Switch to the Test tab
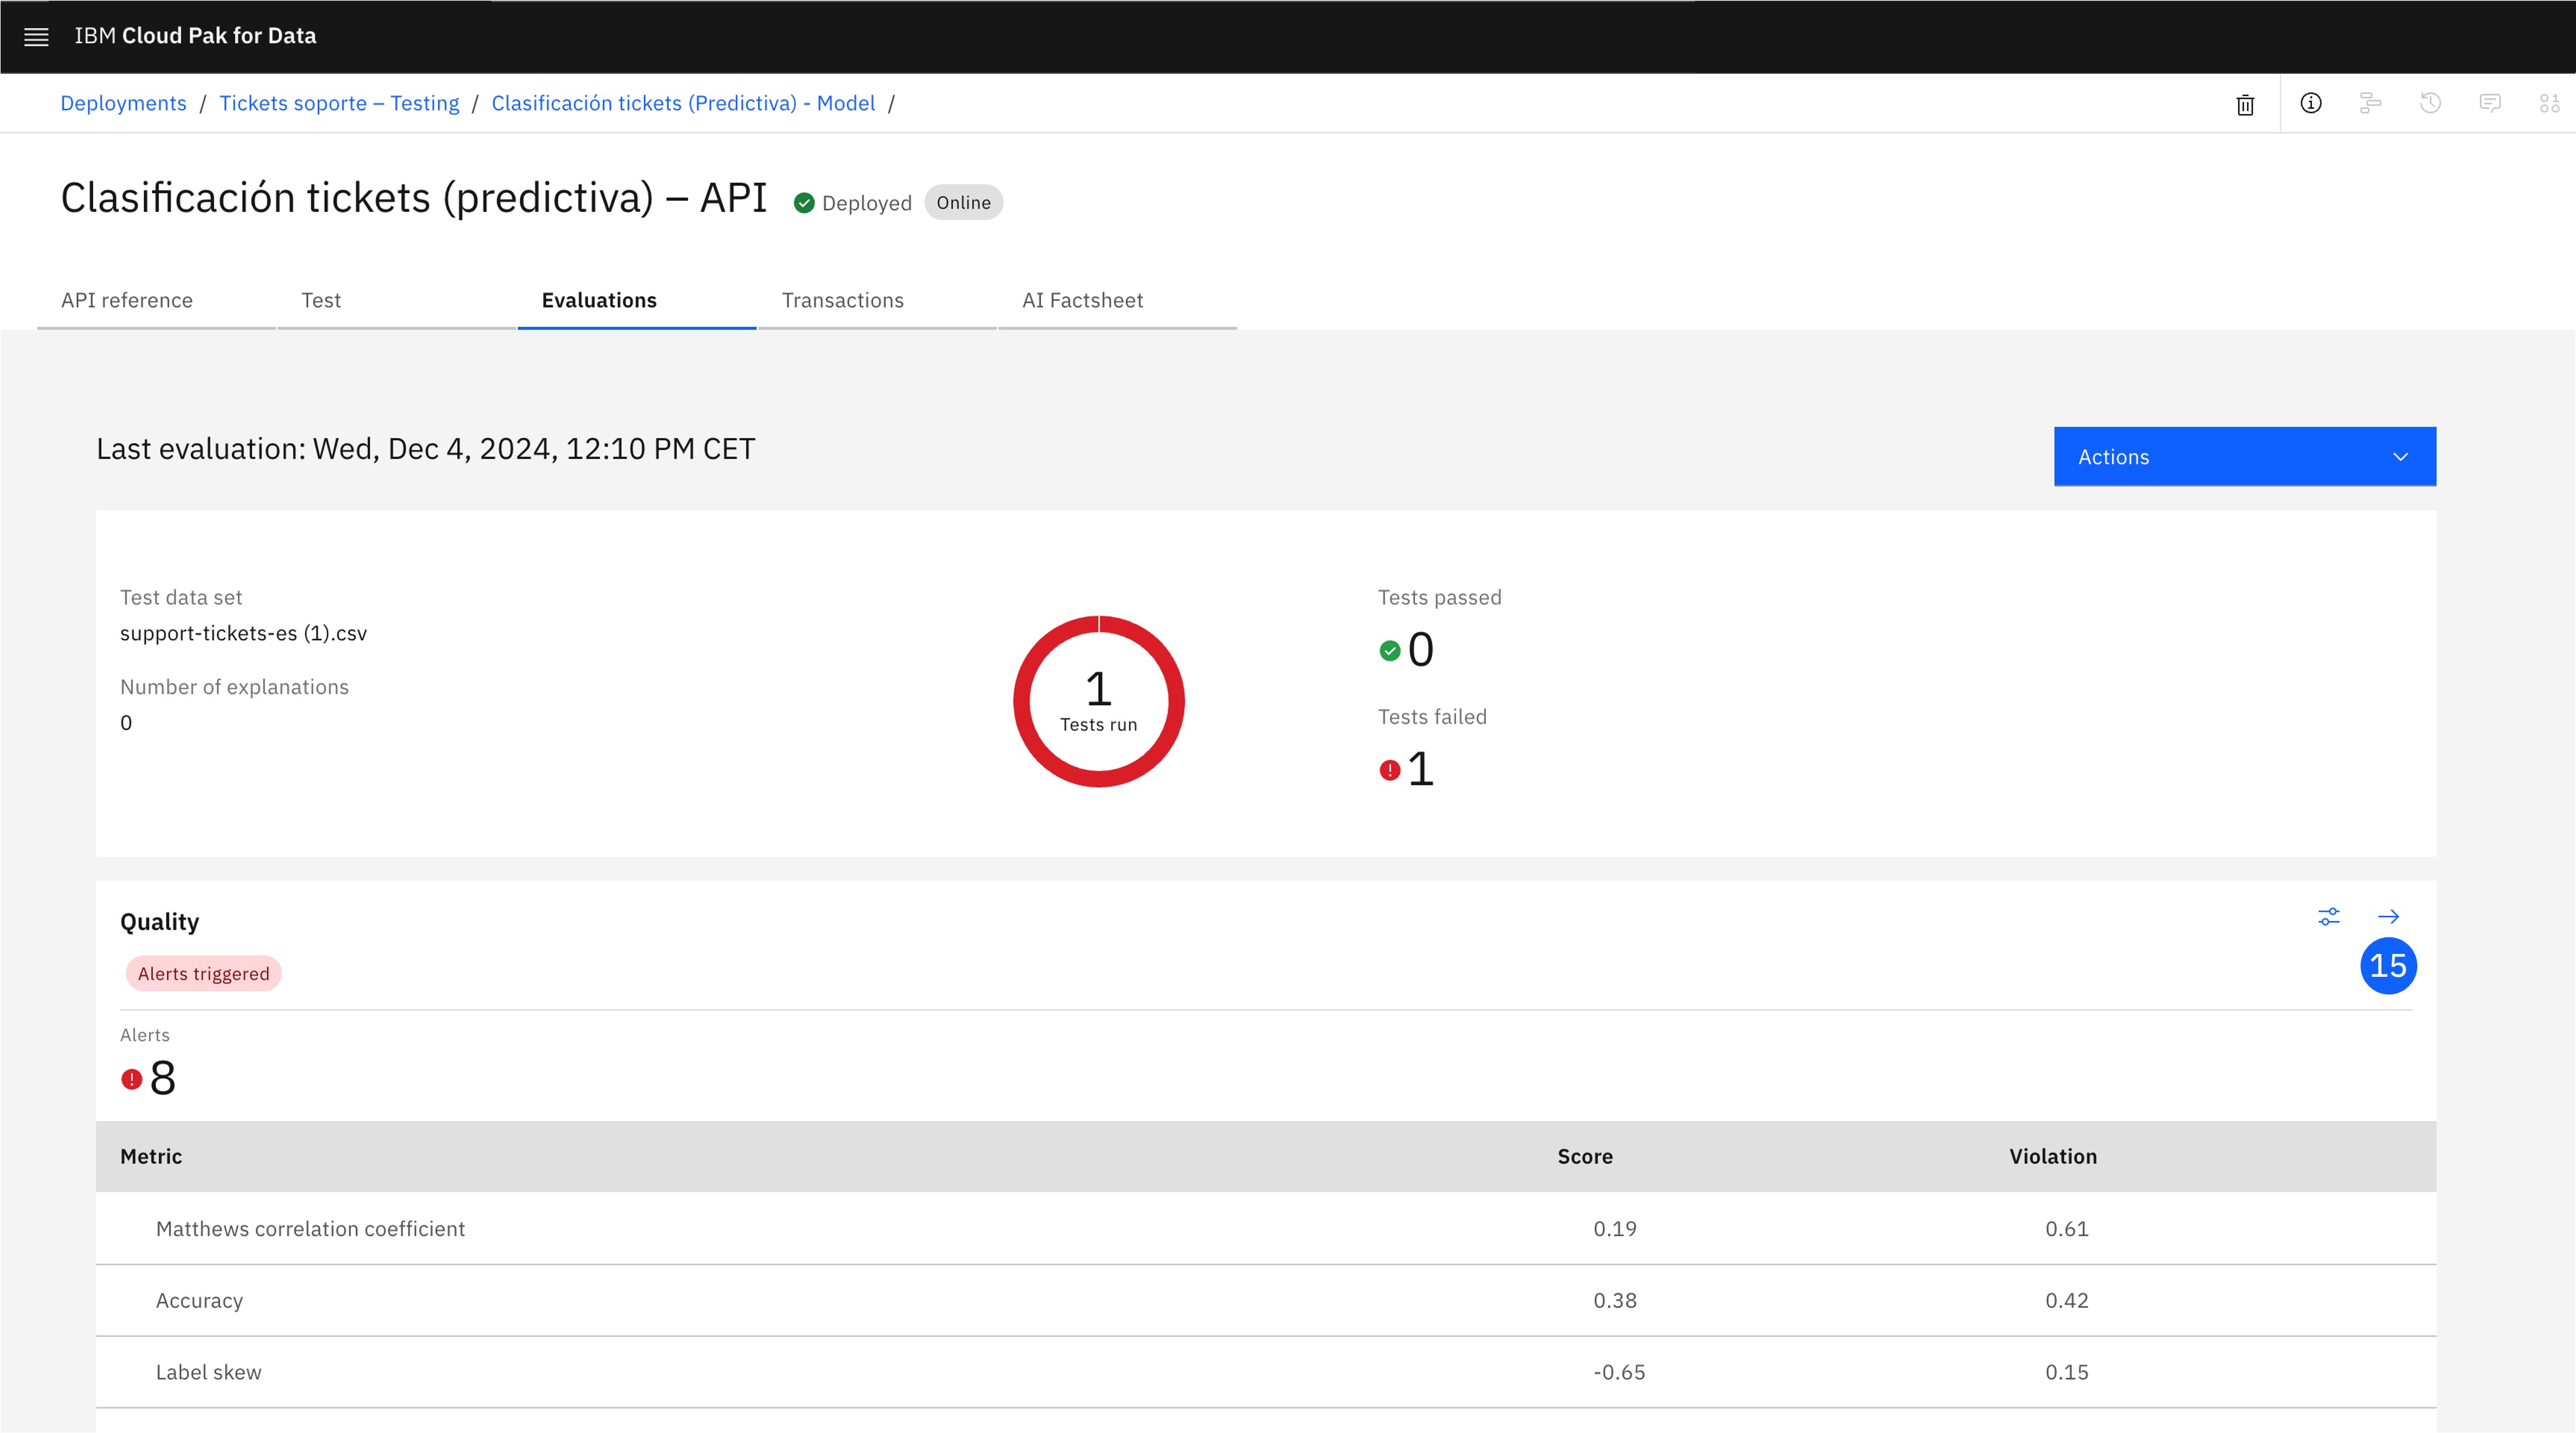 click(x=396, y=301)
